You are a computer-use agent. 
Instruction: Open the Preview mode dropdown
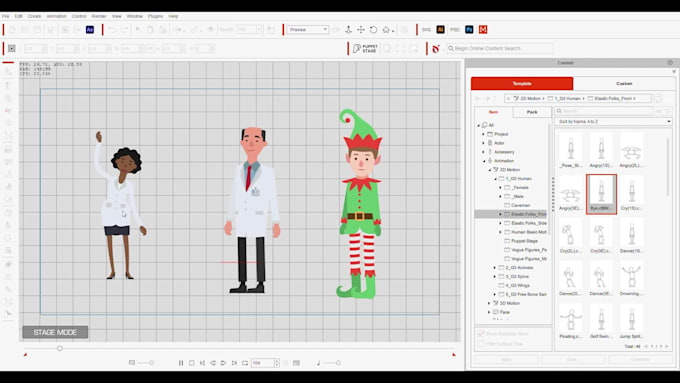[x=307, y=29]
